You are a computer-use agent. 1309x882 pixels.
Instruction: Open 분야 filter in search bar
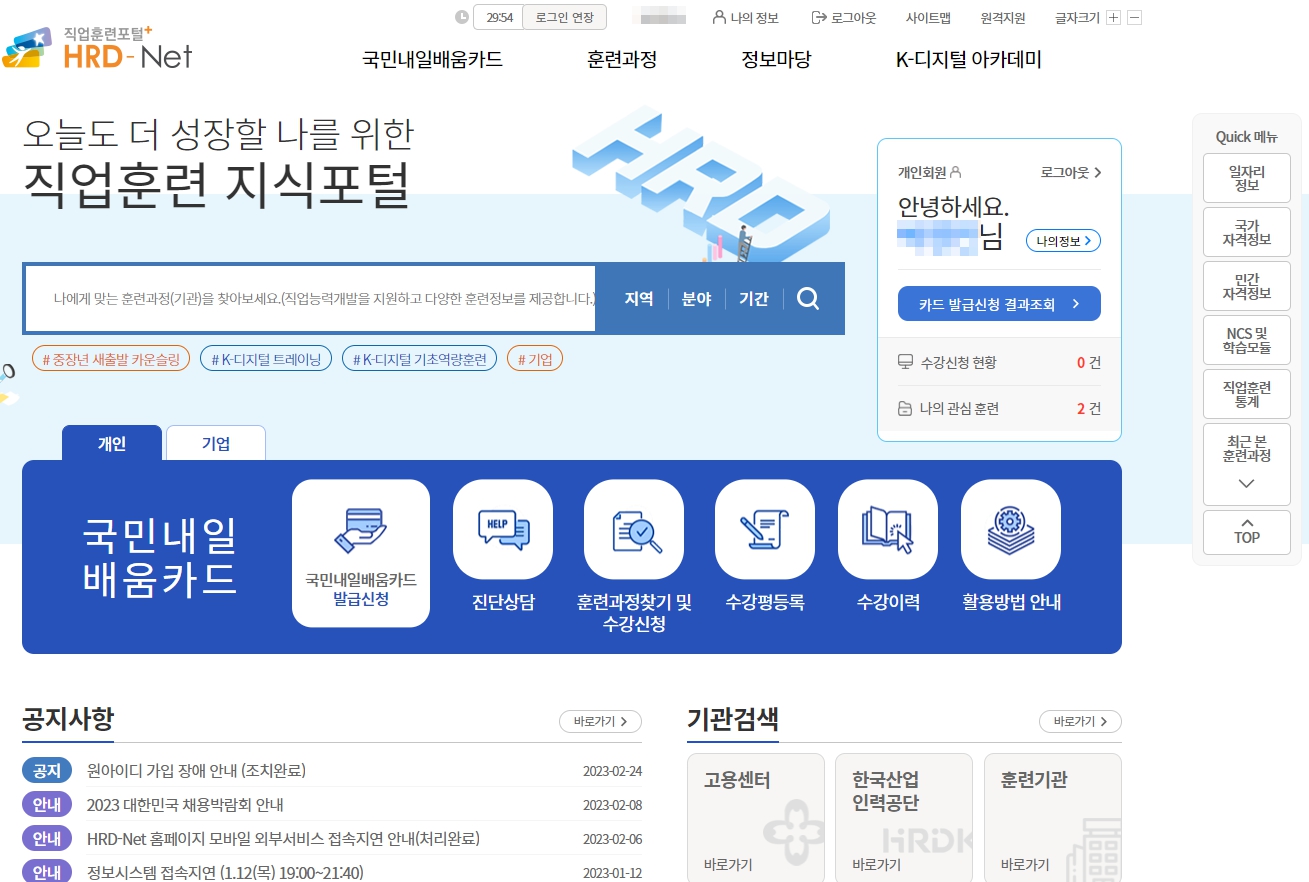click(x=696, y=298)
